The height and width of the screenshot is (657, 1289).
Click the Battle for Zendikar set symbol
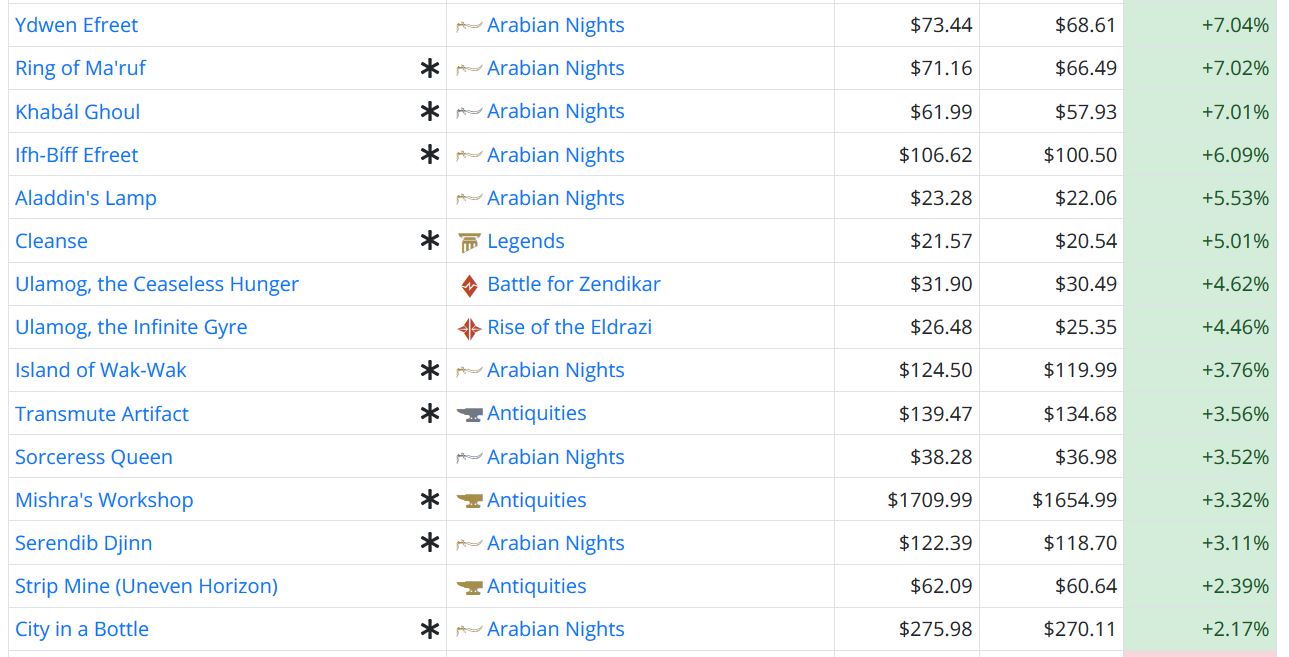(469, 285)
